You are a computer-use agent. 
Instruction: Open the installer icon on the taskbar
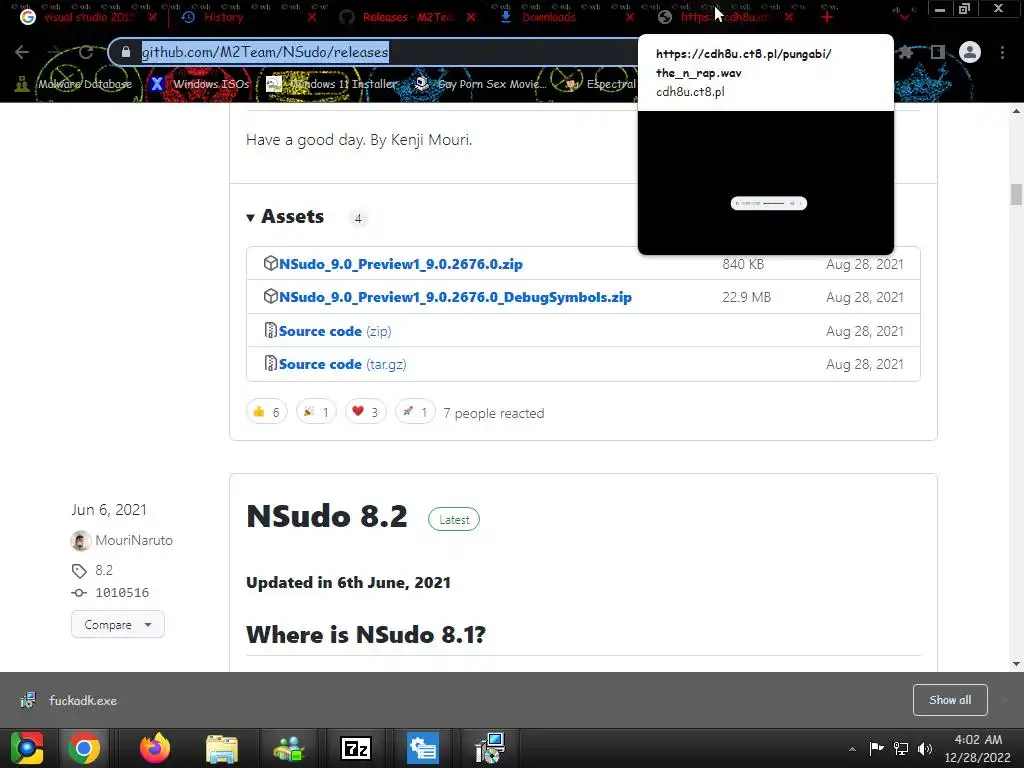(490, 748)
